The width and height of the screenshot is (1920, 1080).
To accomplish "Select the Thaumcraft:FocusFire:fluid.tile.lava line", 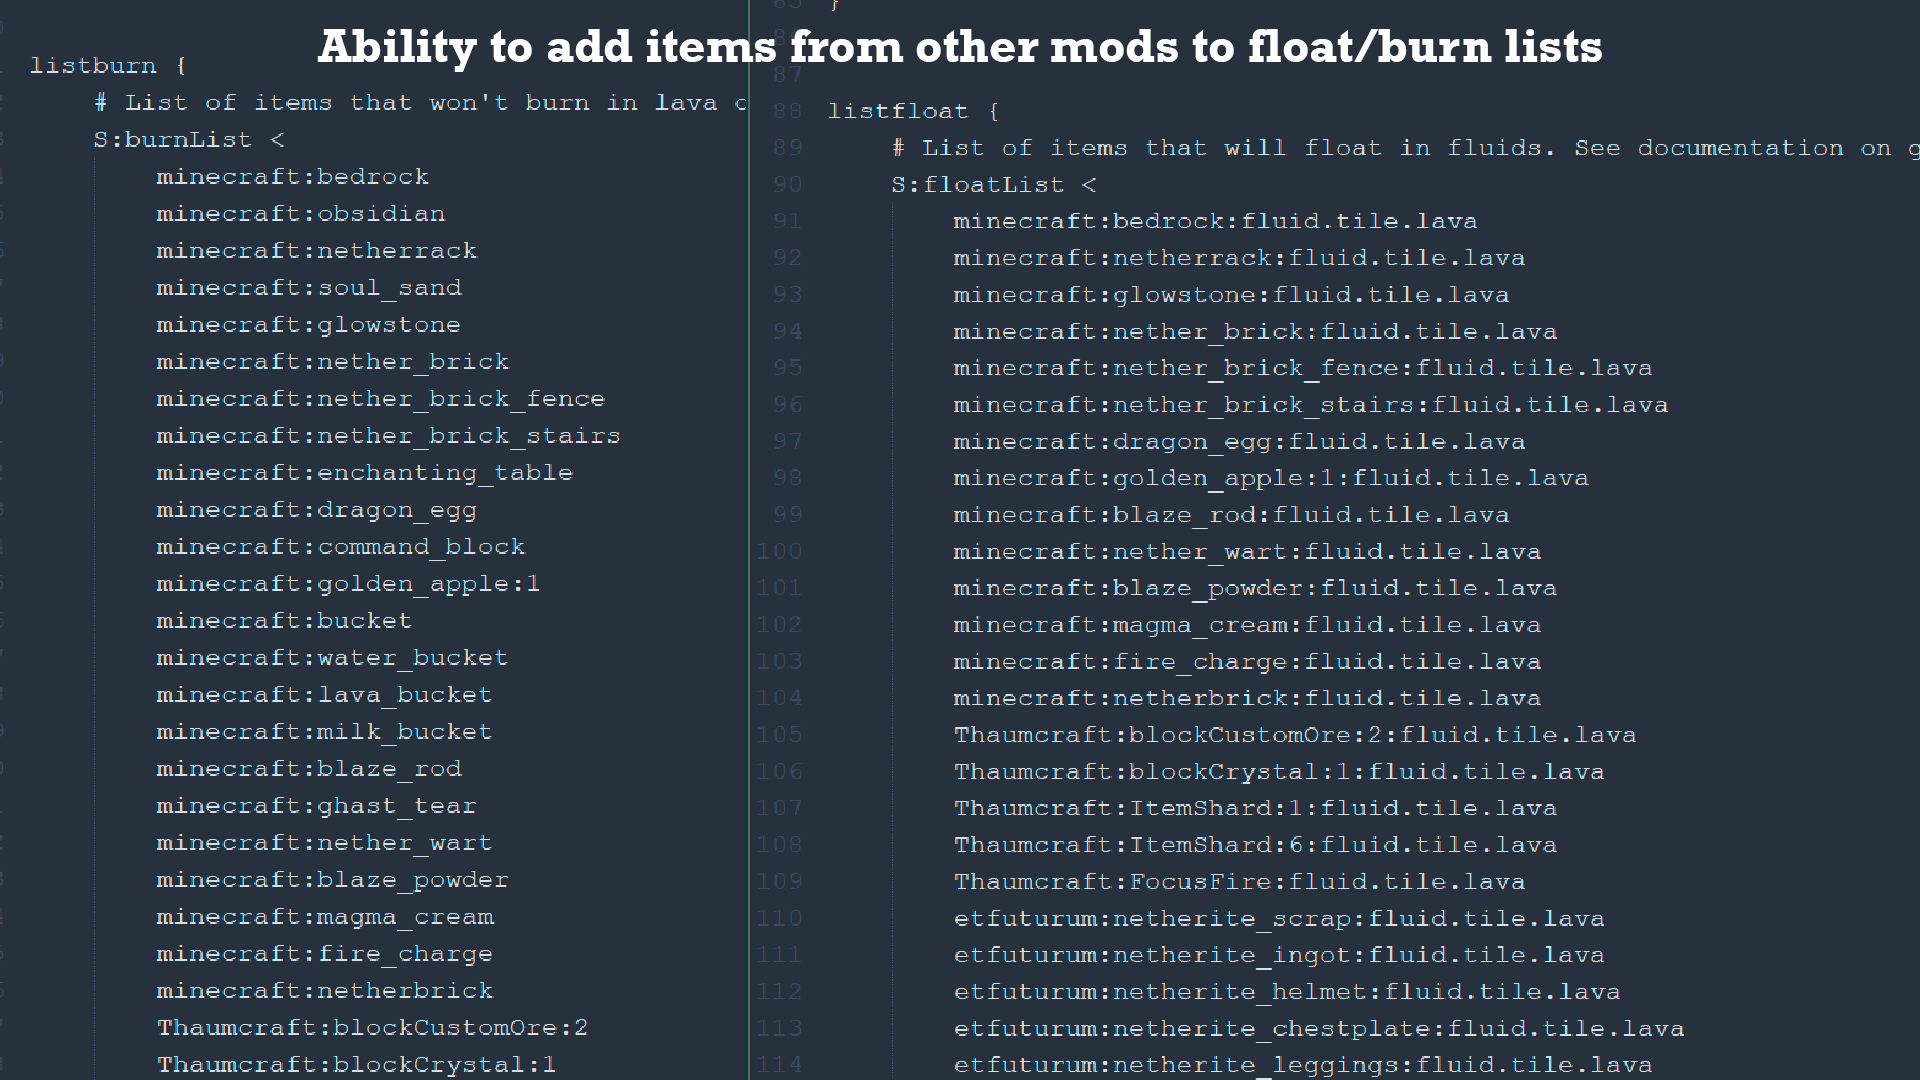I will point(1239,882).
